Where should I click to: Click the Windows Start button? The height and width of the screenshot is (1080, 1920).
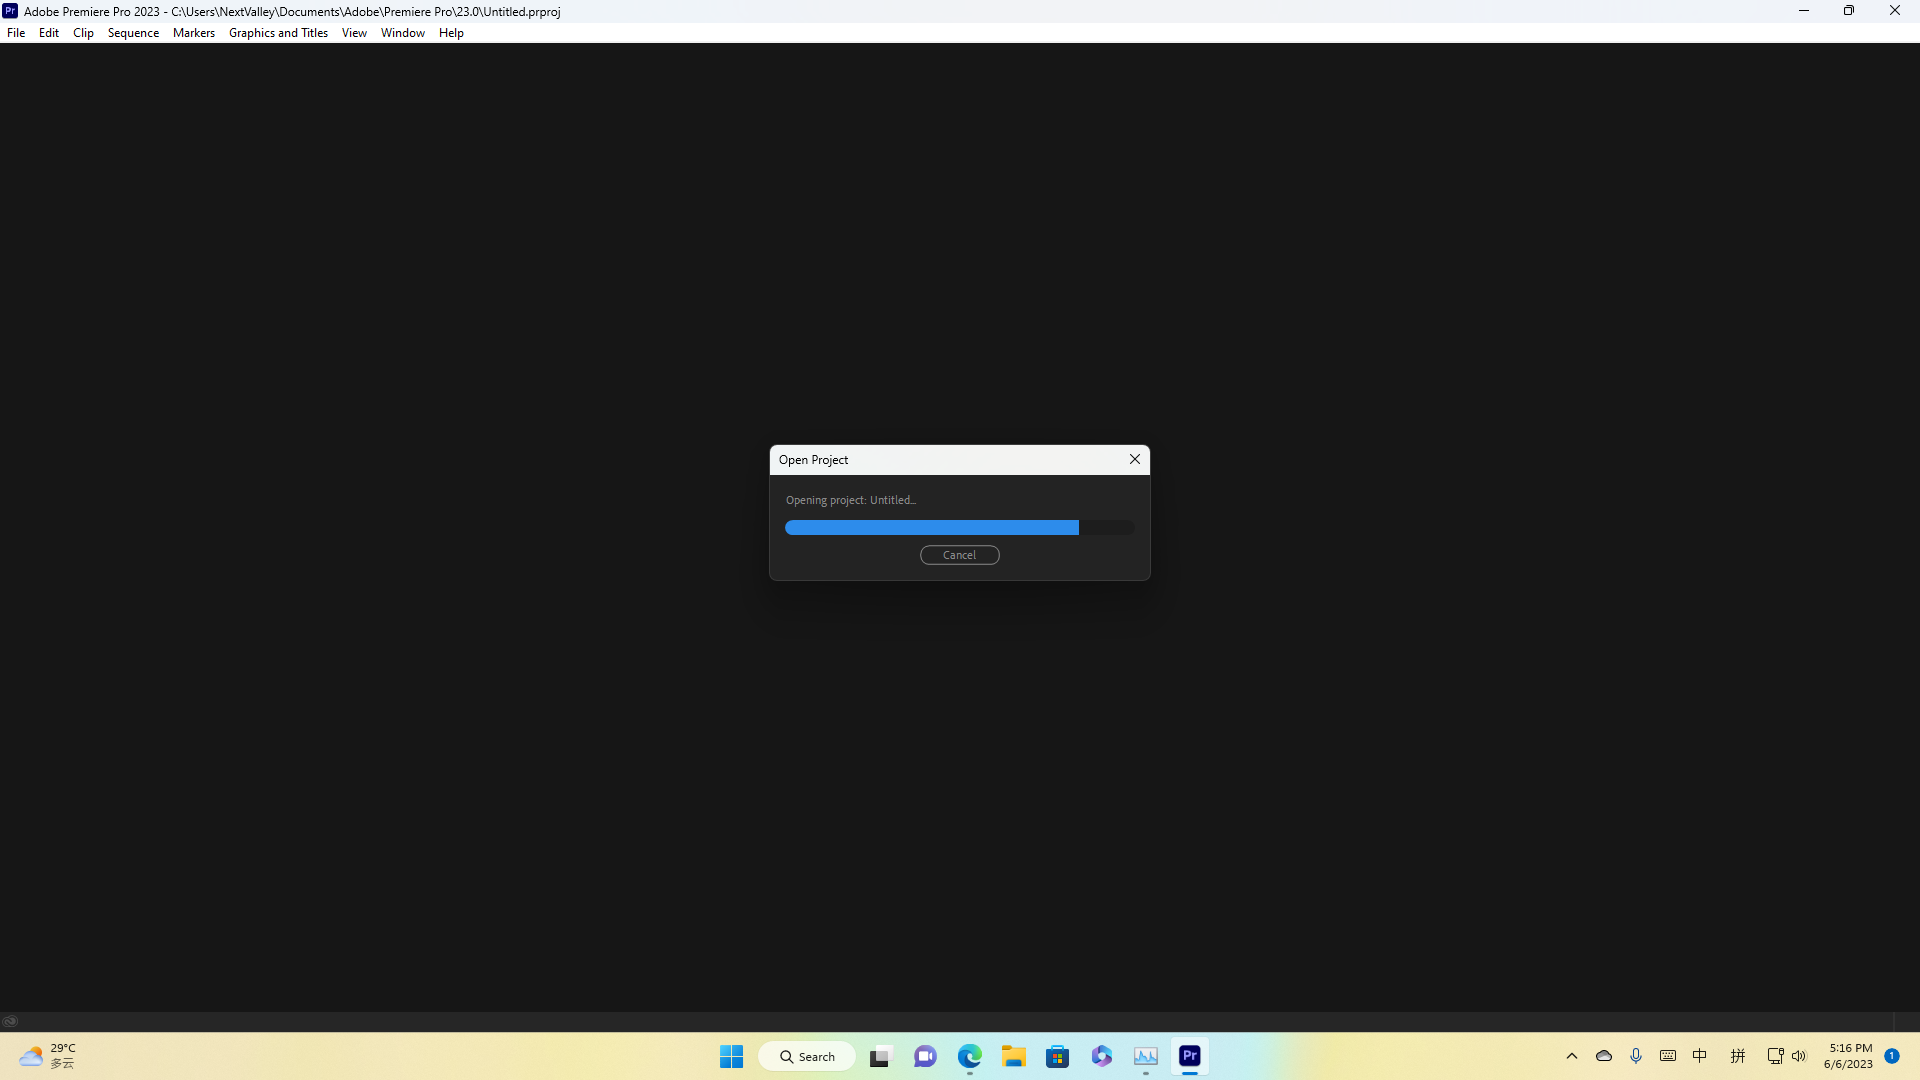click(731, 1056)
